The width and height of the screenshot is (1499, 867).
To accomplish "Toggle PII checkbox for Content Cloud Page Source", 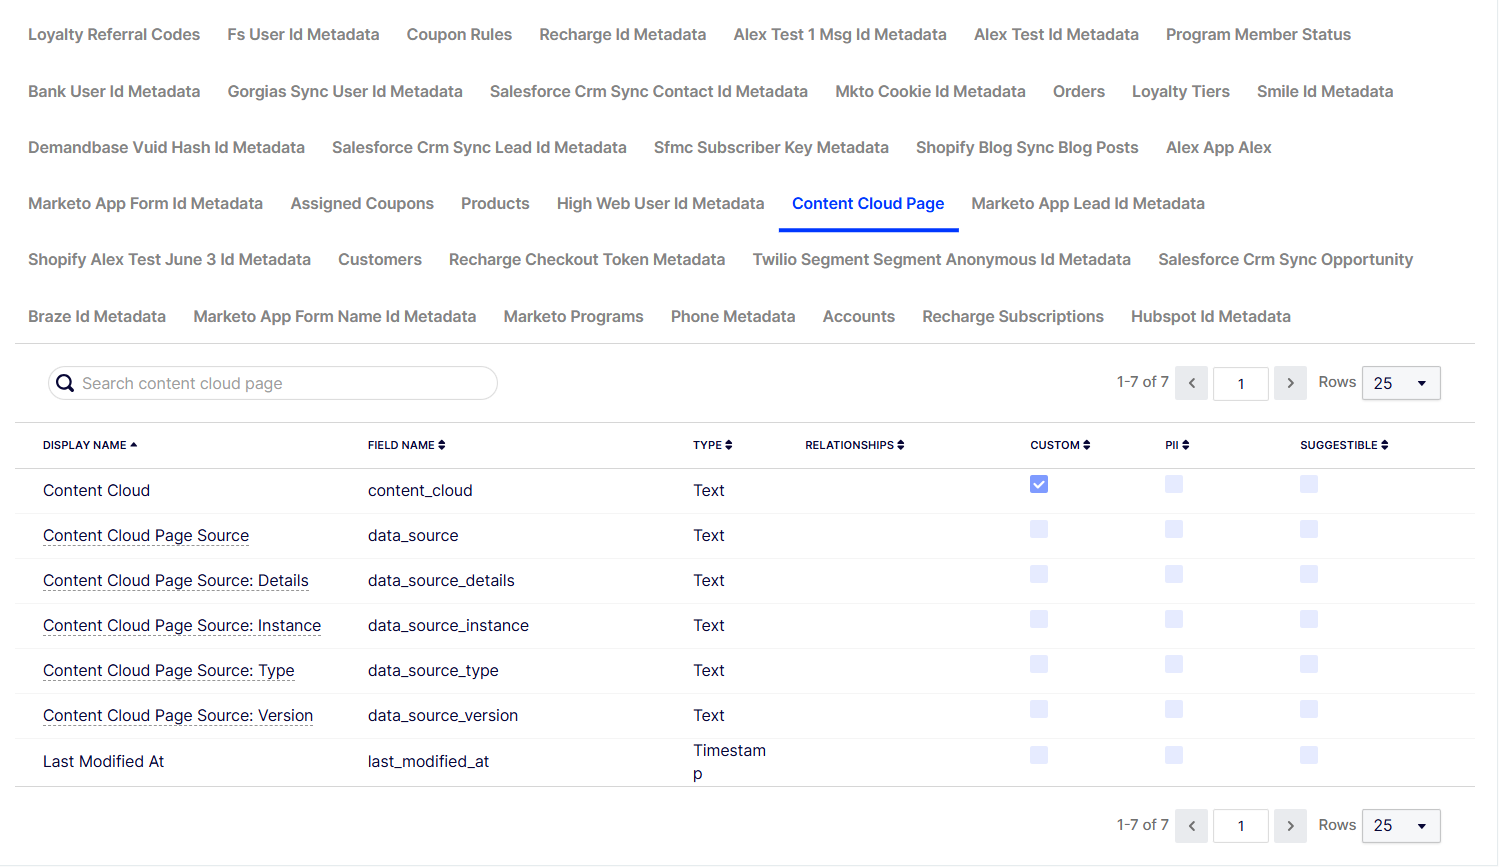I will (1174, 529).
